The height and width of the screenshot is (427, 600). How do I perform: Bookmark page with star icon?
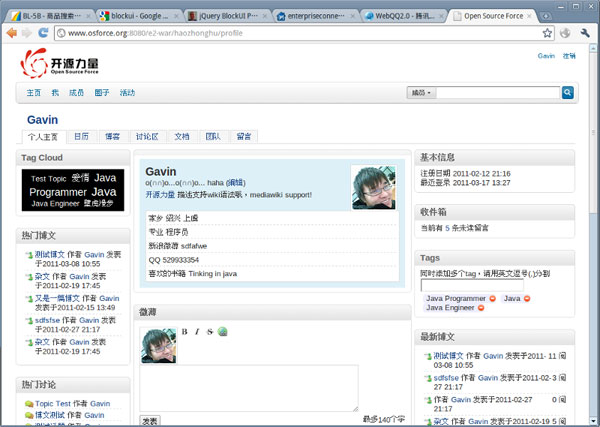547,33
